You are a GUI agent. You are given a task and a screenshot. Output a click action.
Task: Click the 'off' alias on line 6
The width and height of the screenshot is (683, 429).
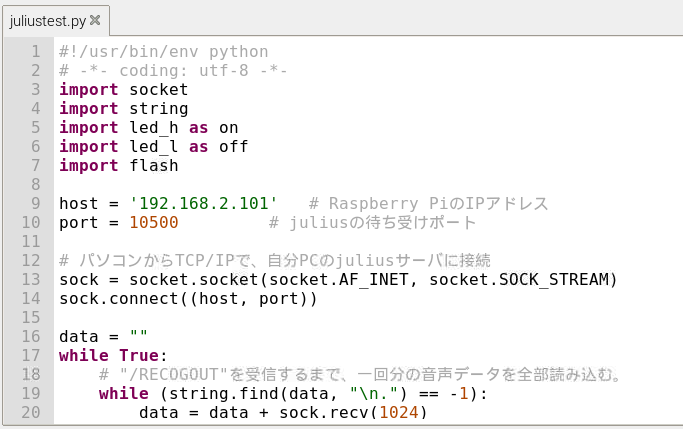click(233, 147)
